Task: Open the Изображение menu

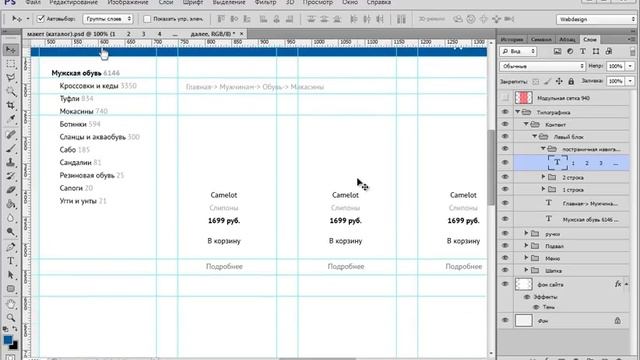Action: pos(128,2)
